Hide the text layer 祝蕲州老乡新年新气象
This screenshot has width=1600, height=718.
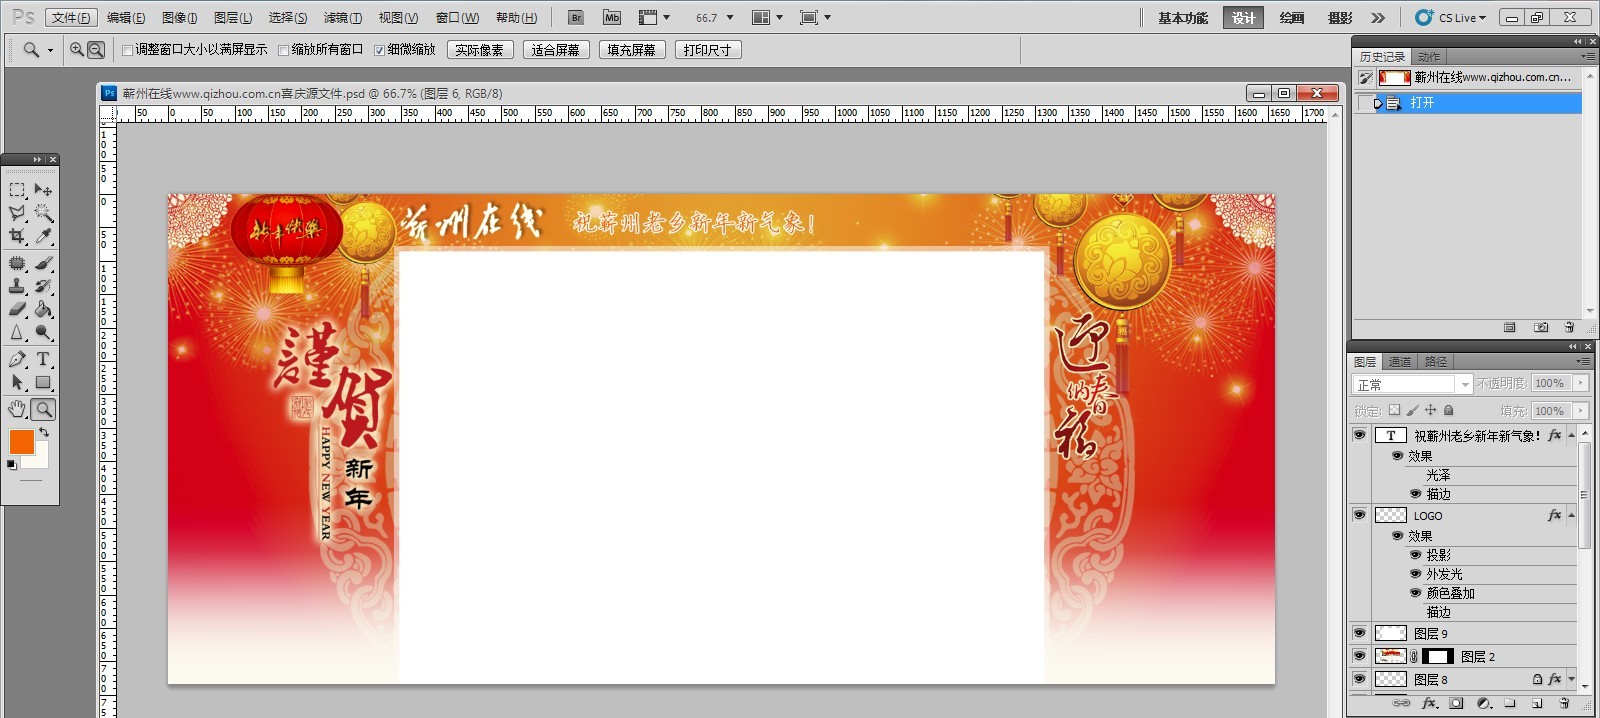(x=1359, y=435)
